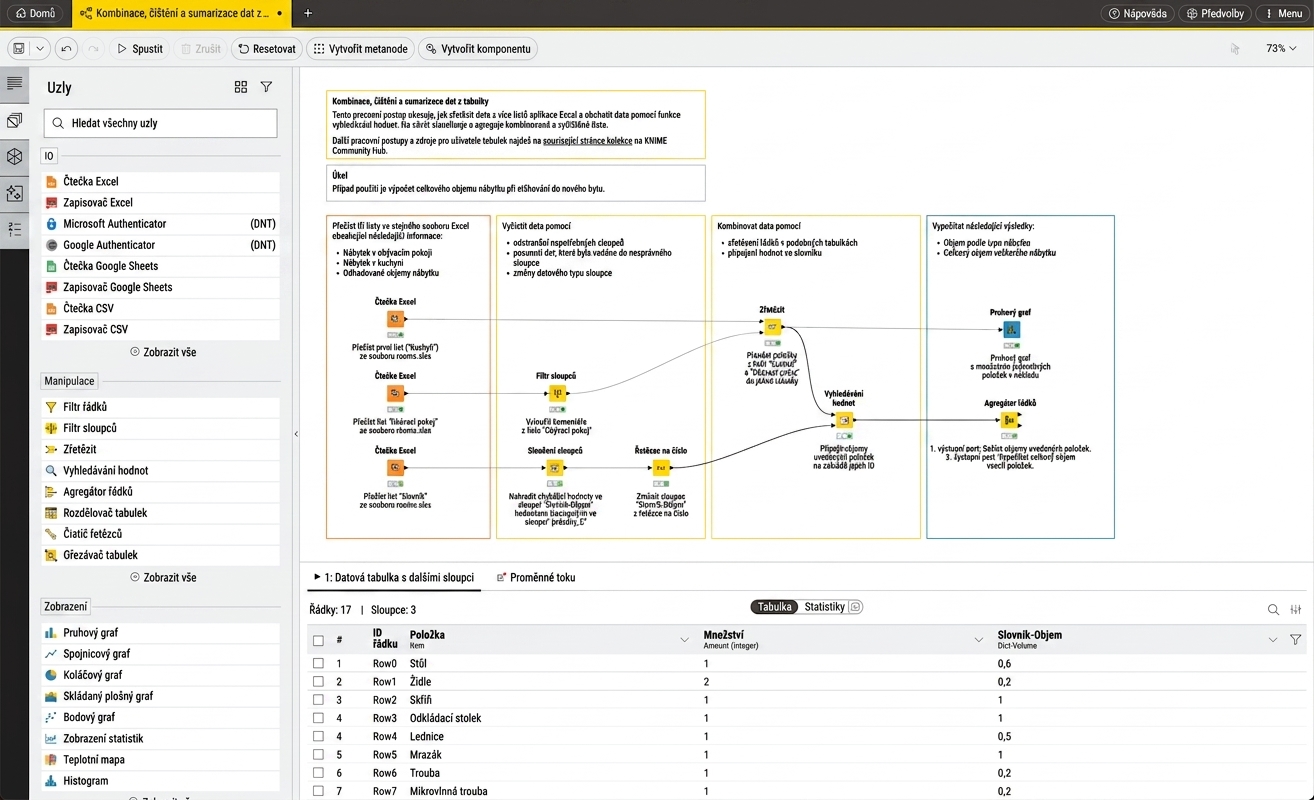Image resolution: width=1314 pixels, height=800 pixels.
Task: Select the Filtr sloupců canvas node
Action: (556, 393)
